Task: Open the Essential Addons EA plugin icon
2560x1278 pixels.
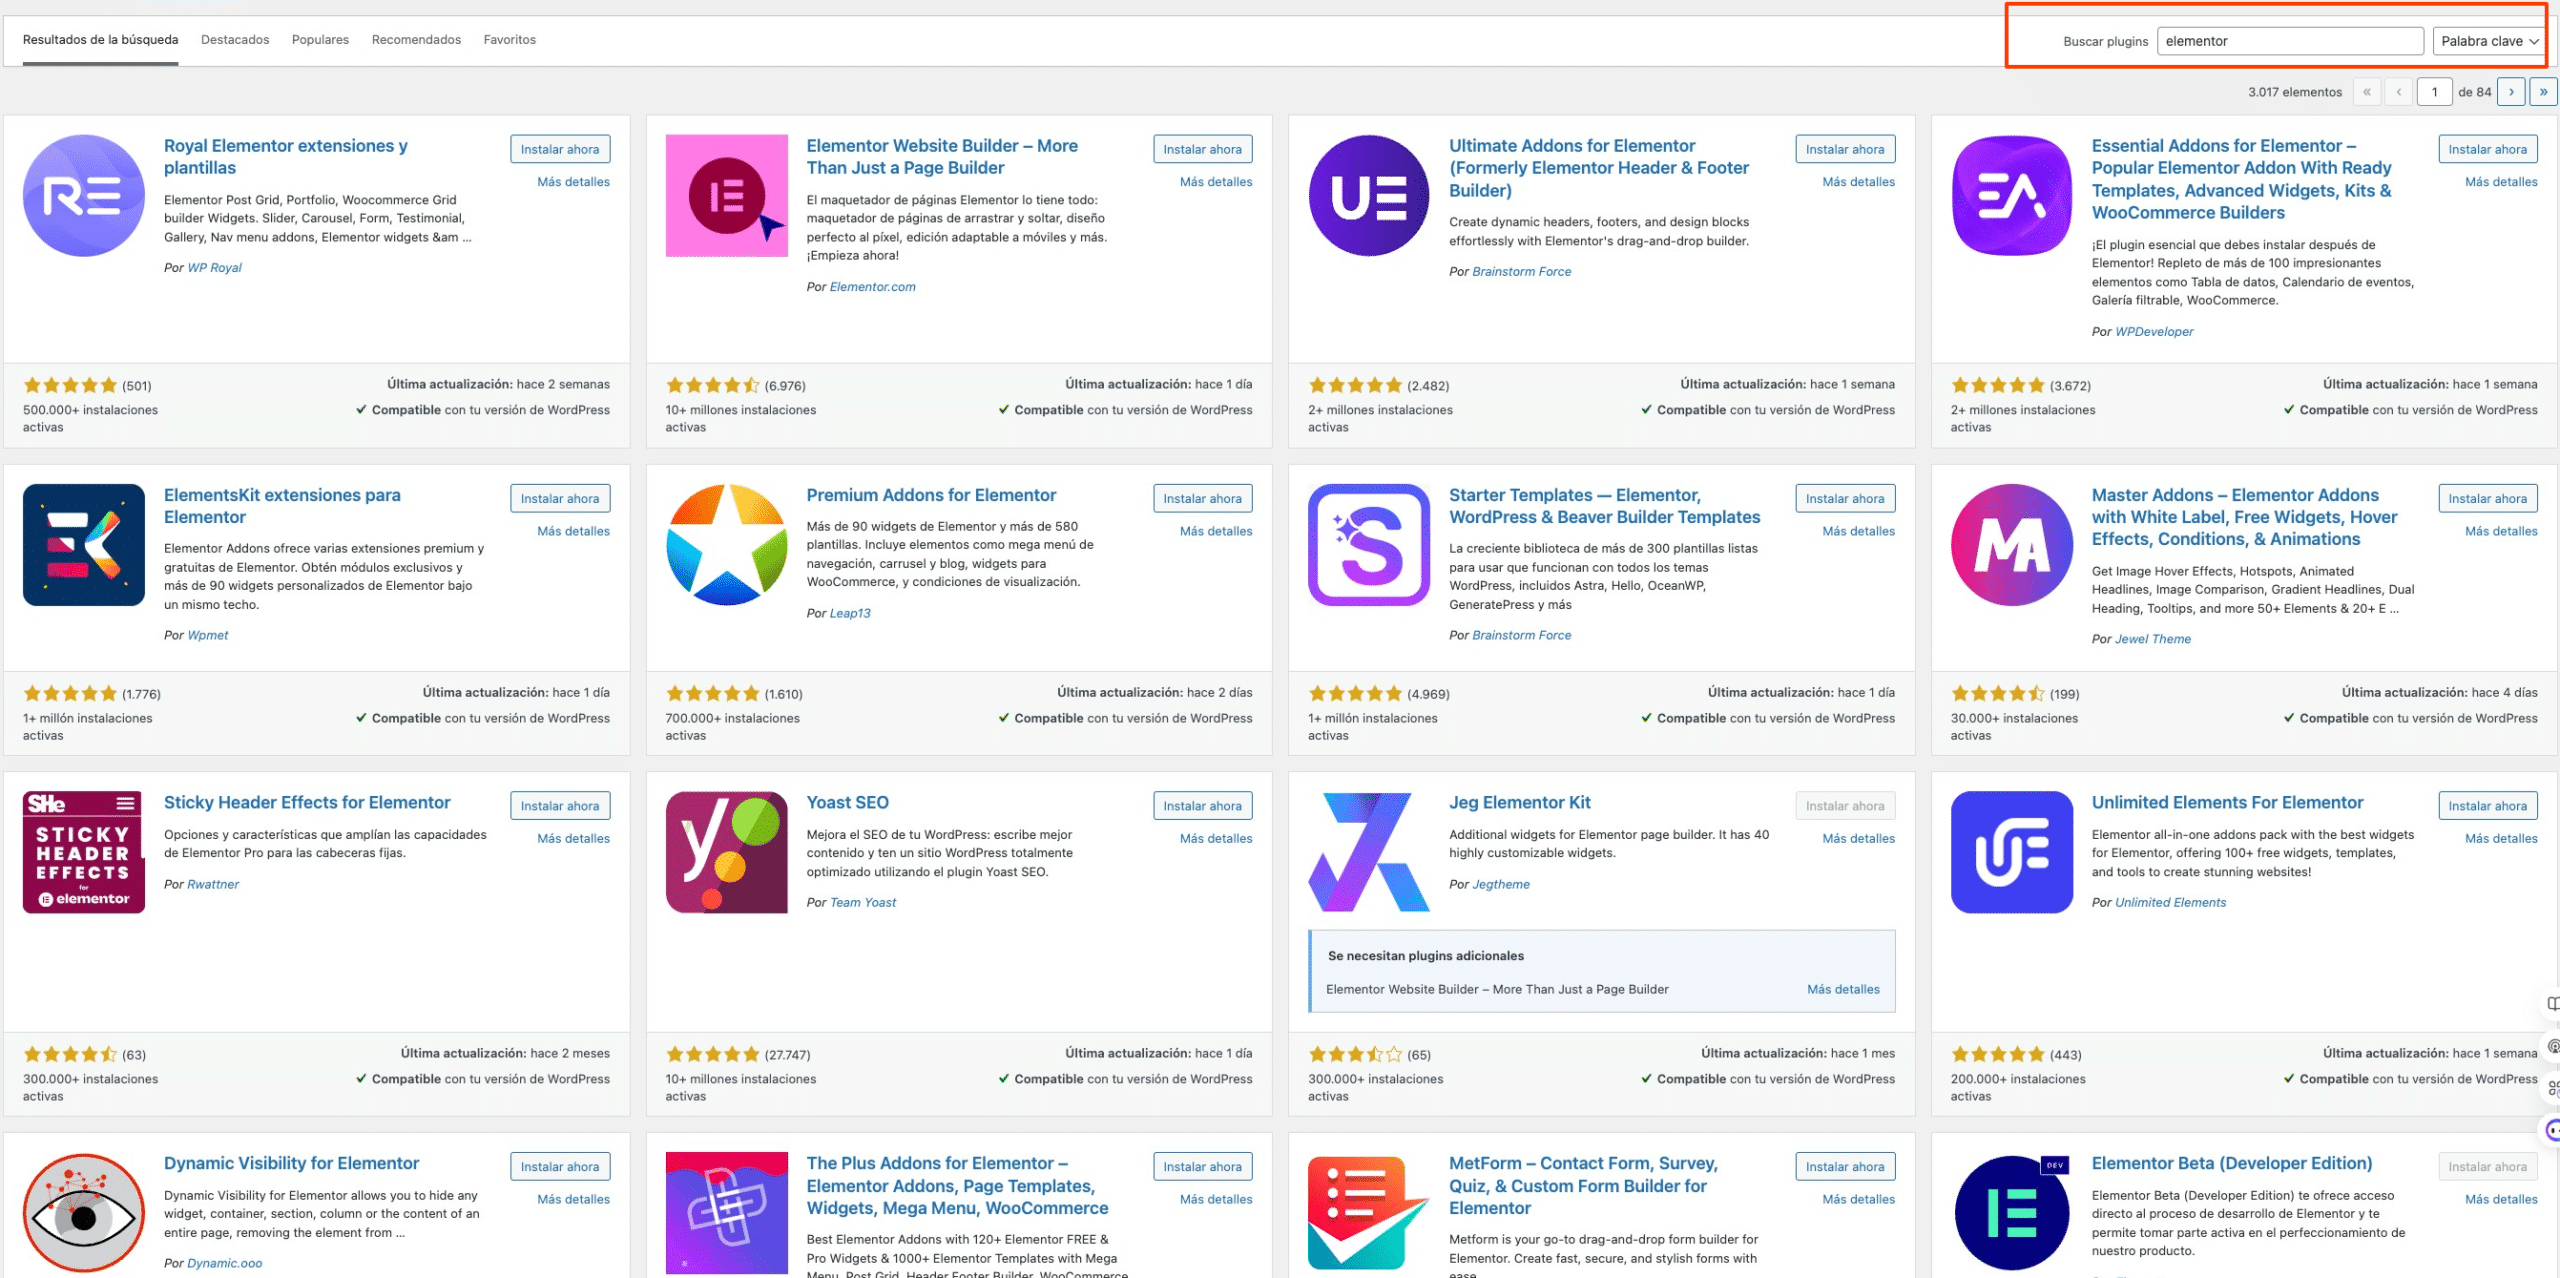Action: click(2012, 196)
